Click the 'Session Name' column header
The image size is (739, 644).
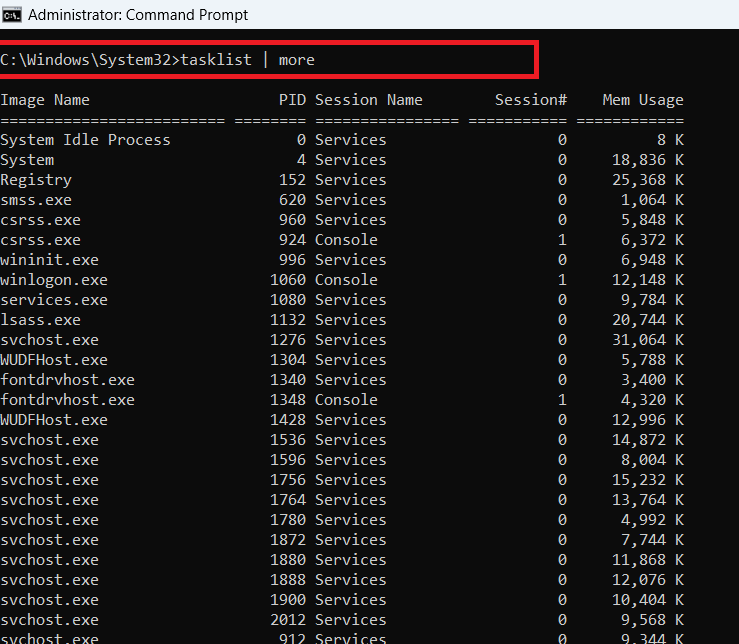pos(369,100)
